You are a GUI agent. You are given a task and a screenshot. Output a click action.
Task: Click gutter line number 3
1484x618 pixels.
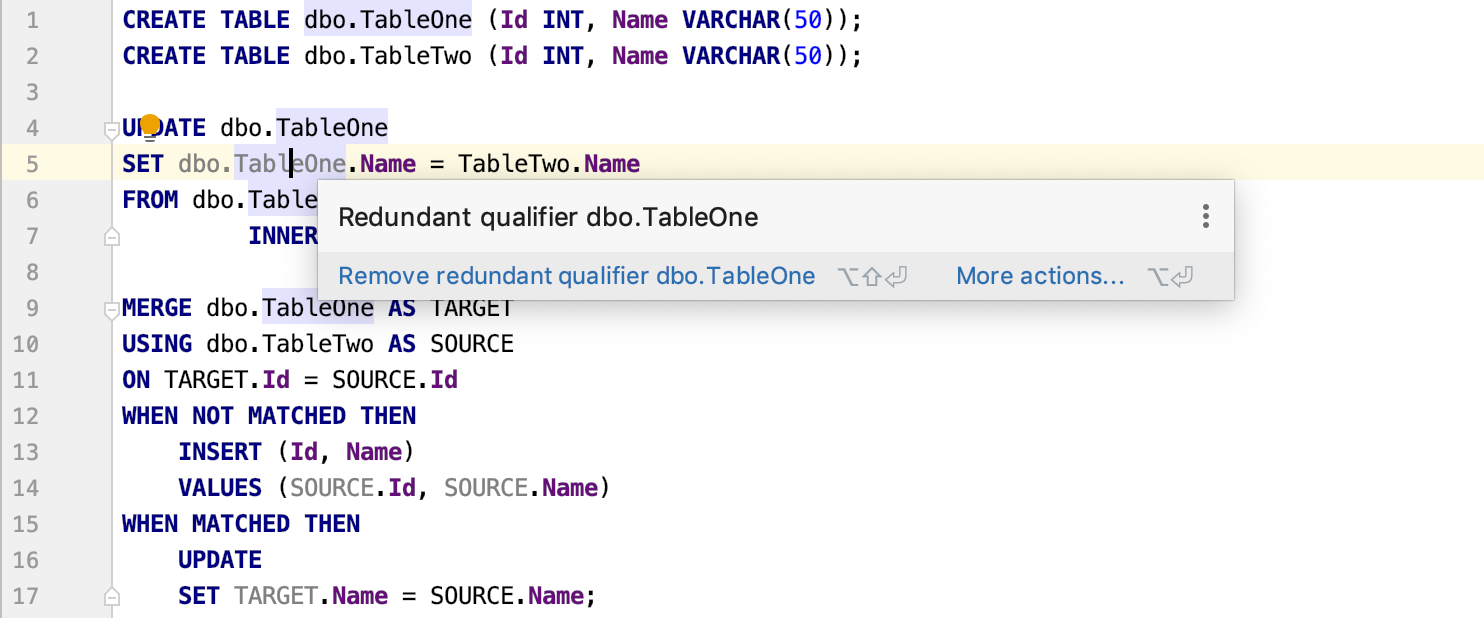33,92
